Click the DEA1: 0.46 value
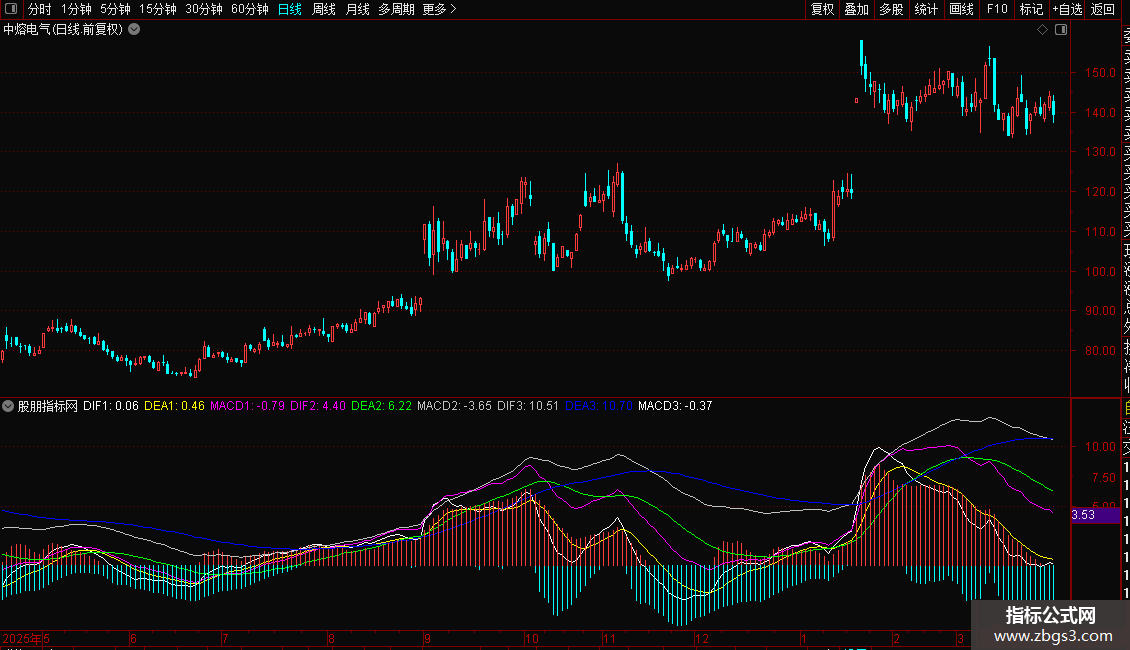 [x=174, y=406]
